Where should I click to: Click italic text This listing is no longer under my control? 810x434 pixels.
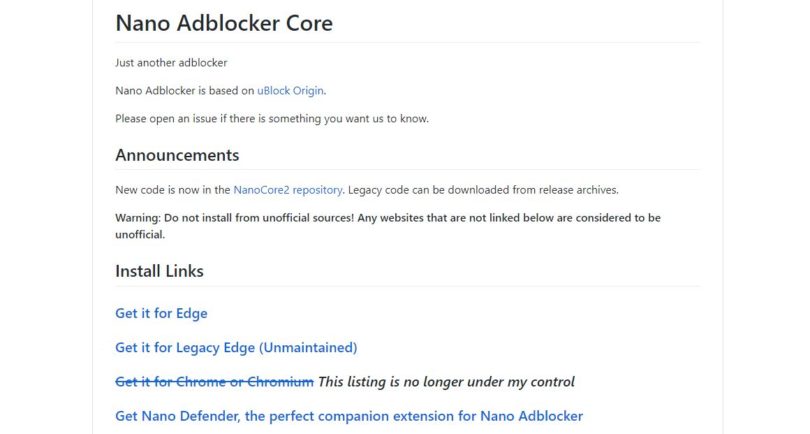tap(446, 382)
